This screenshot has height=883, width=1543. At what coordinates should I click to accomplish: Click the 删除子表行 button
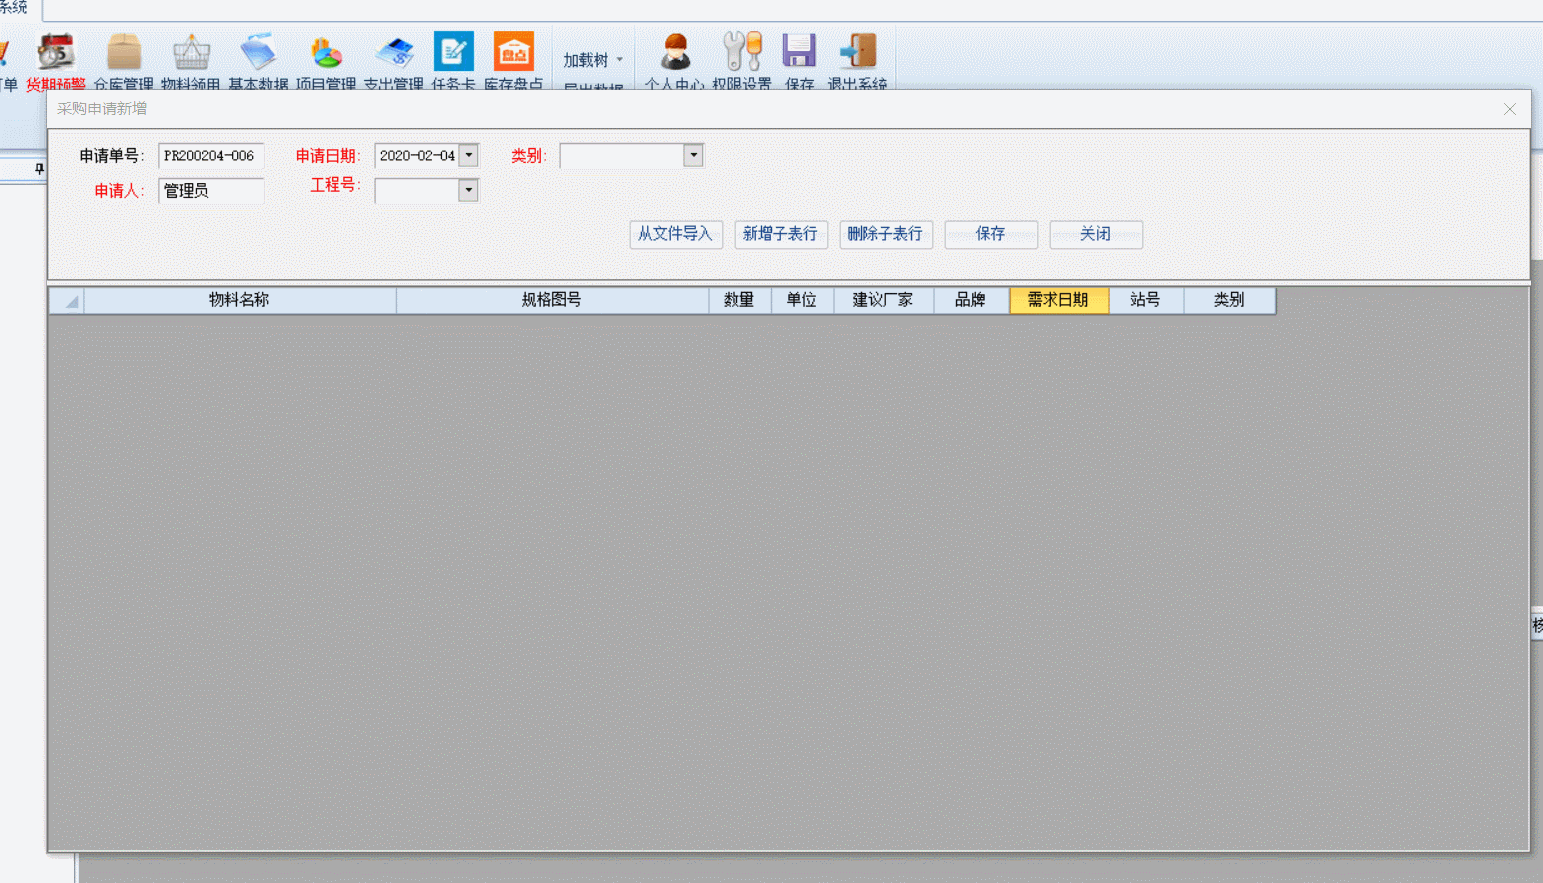pos(886,234)
